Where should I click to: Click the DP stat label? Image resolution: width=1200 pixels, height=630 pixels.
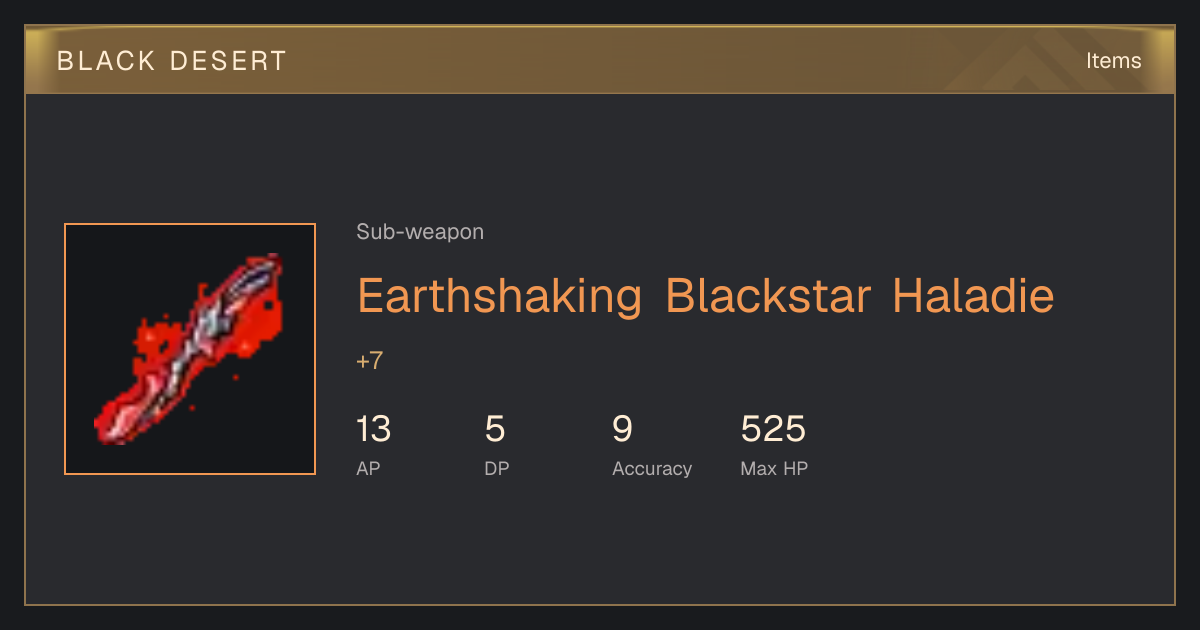[497, 468]
